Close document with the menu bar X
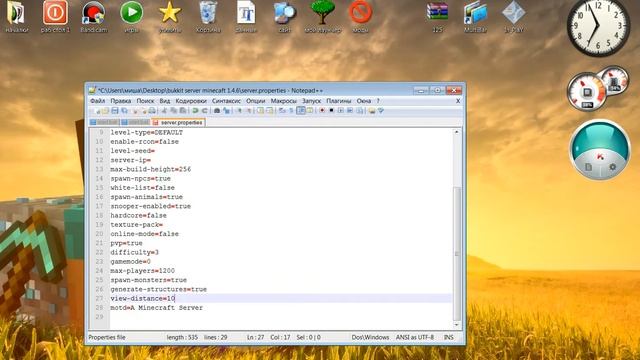Image resolution: width=640 pixels, height=360 pixels. tap(458, 101)
